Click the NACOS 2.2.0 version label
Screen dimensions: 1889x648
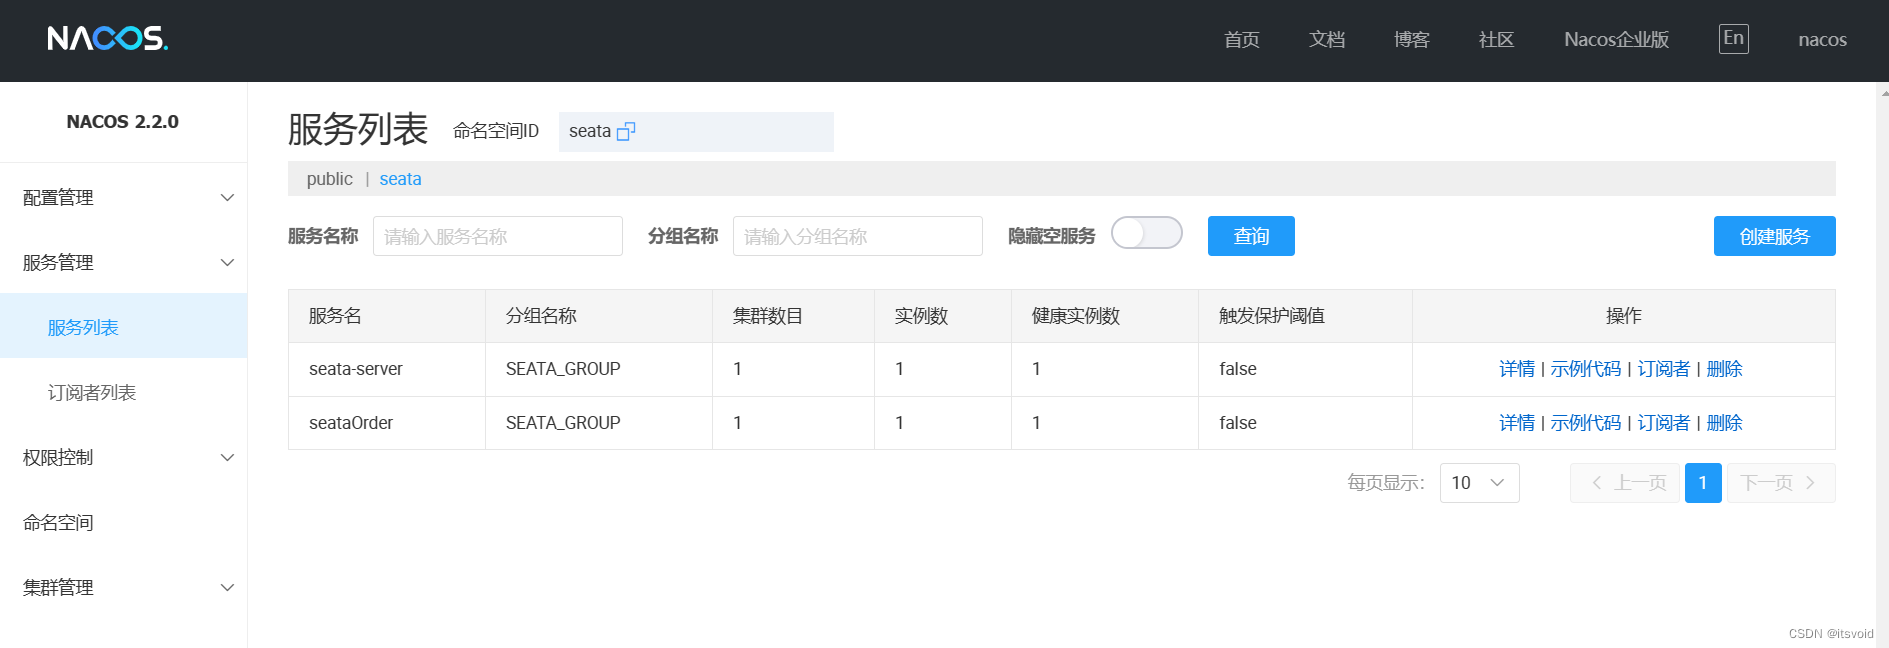pyautogui.click(x=123, y=122)
